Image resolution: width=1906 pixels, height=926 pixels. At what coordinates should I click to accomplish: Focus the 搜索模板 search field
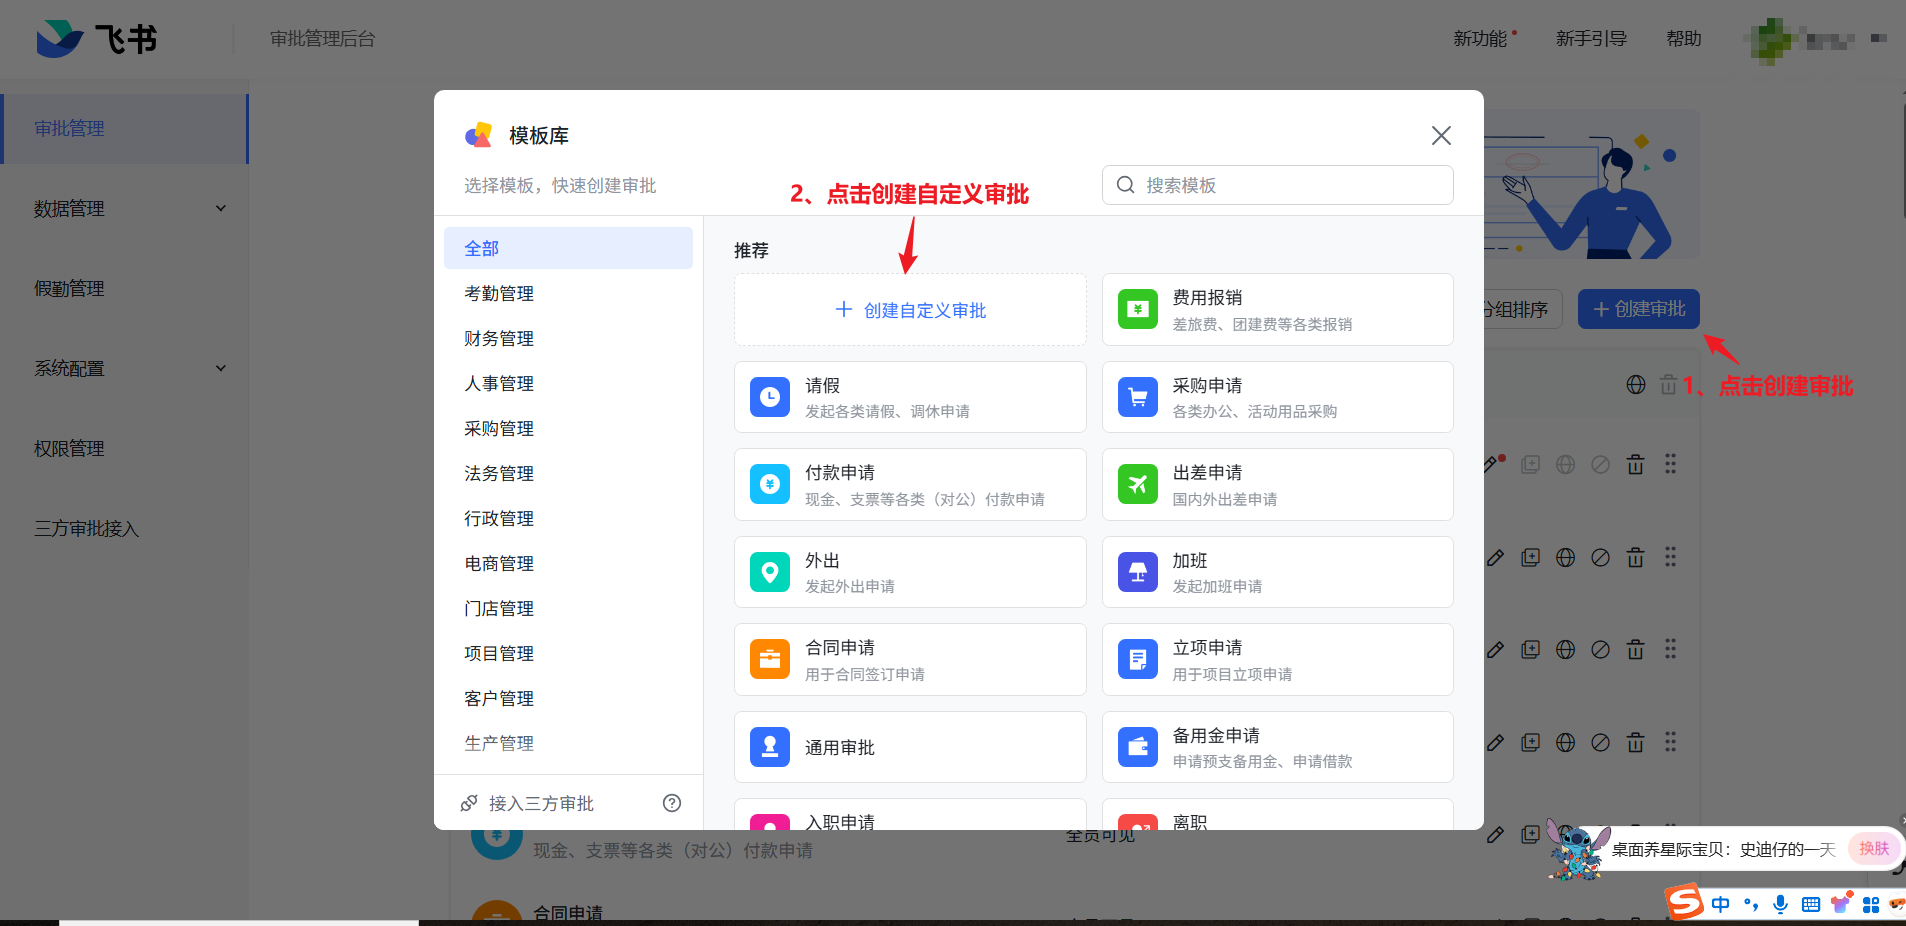(1277, 185)
